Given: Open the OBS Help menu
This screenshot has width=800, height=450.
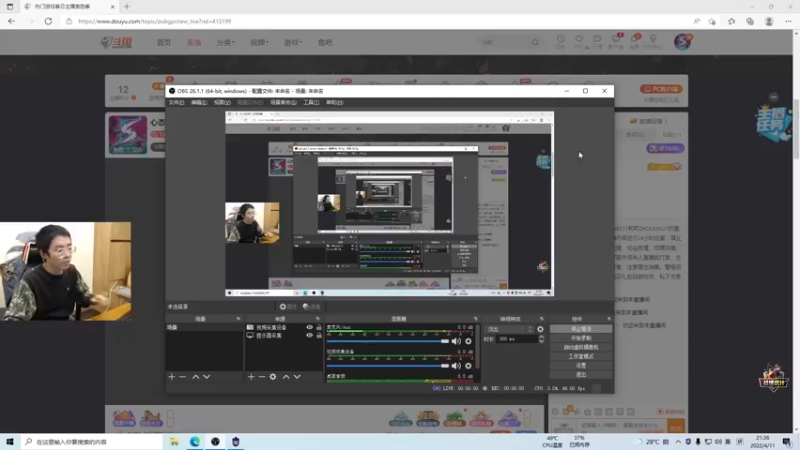Looking at the screenshot, I should (x=334, y=103).
